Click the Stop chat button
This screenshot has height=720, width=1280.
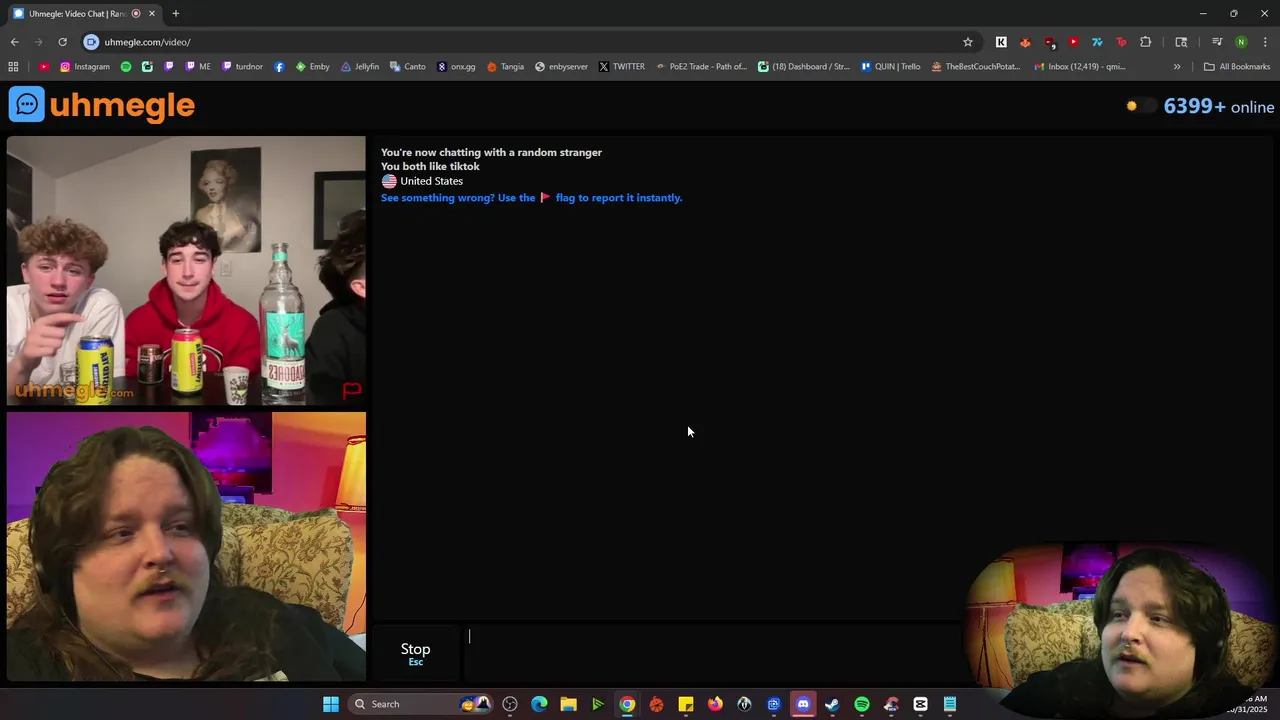[415, 654]
